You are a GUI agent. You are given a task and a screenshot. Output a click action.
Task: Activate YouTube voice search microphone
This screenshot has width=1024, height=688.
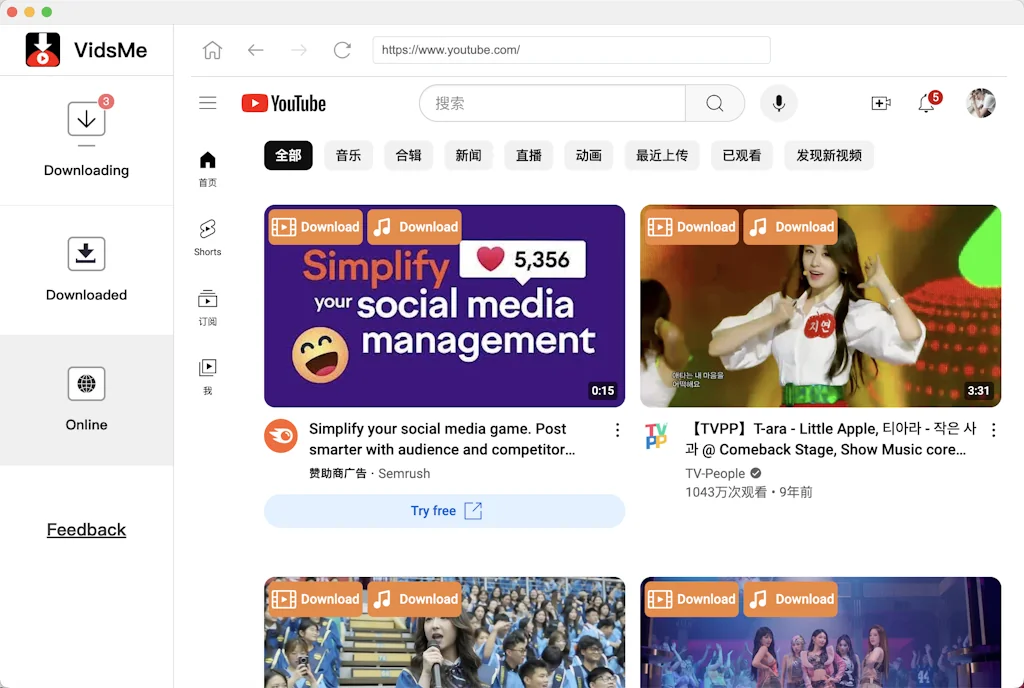778,103
